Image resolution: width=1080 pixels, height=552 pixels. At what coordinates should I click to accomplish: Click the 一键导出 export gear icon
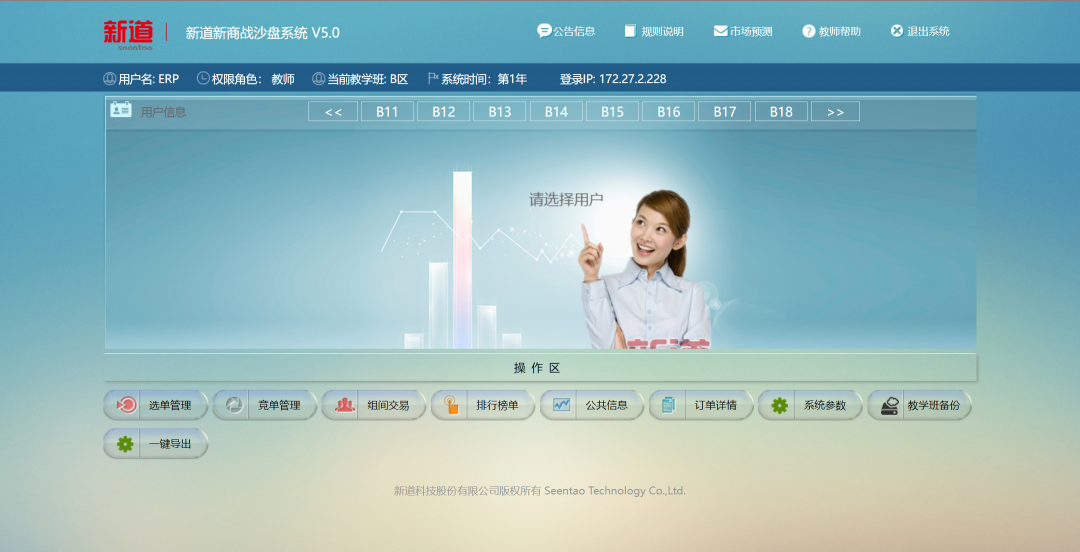(125, 444)
